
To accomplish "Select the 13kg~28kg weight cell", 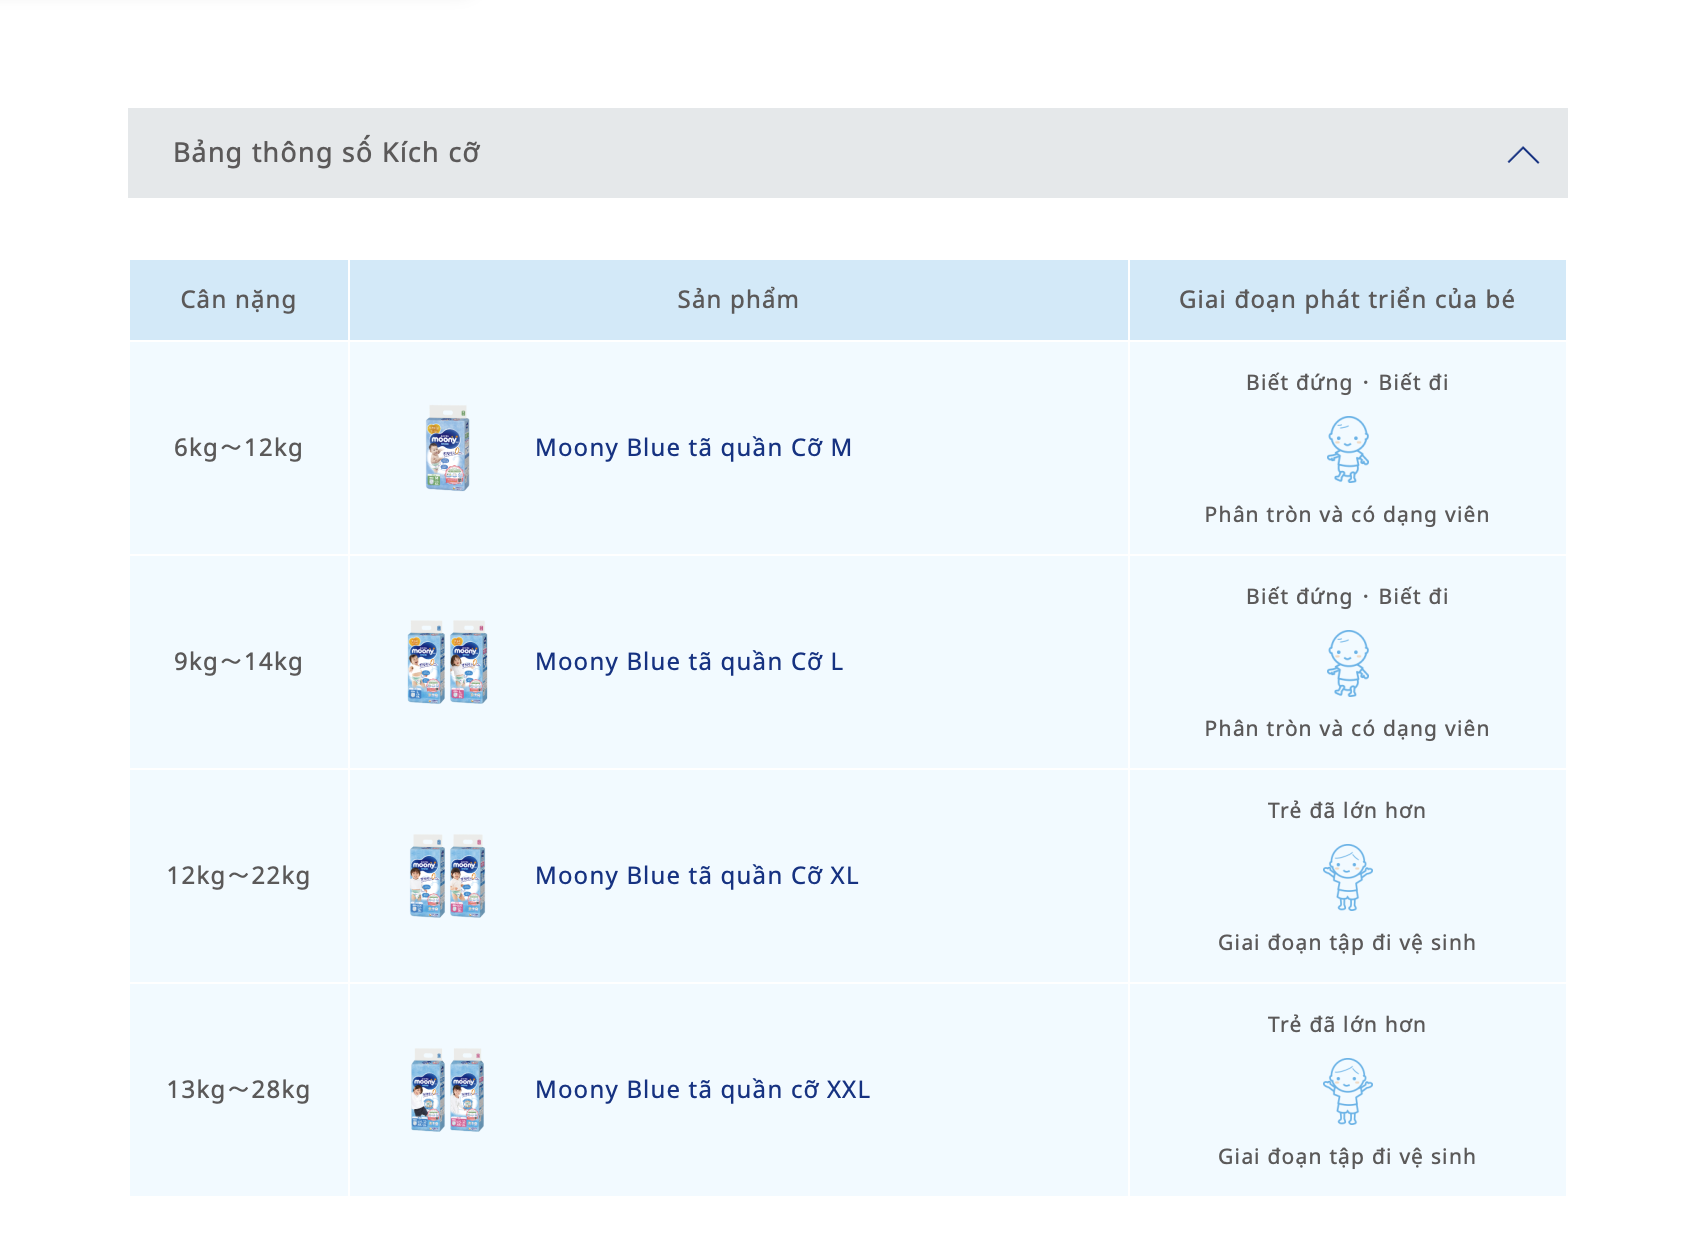I will [x=238, y=1090].
